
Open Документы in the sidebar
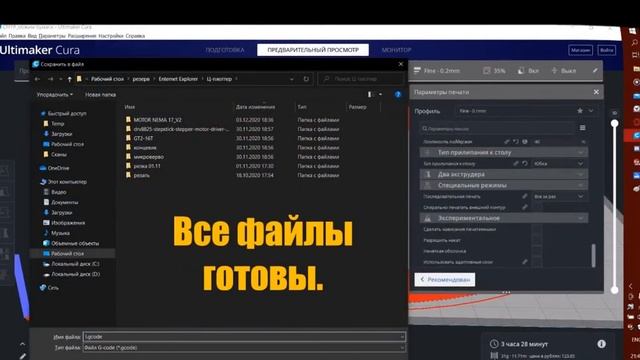60,202
